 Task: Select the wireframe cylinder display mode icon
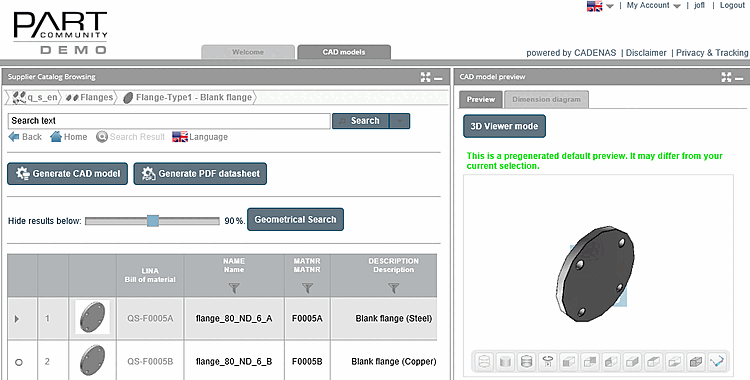click(484, 361)
